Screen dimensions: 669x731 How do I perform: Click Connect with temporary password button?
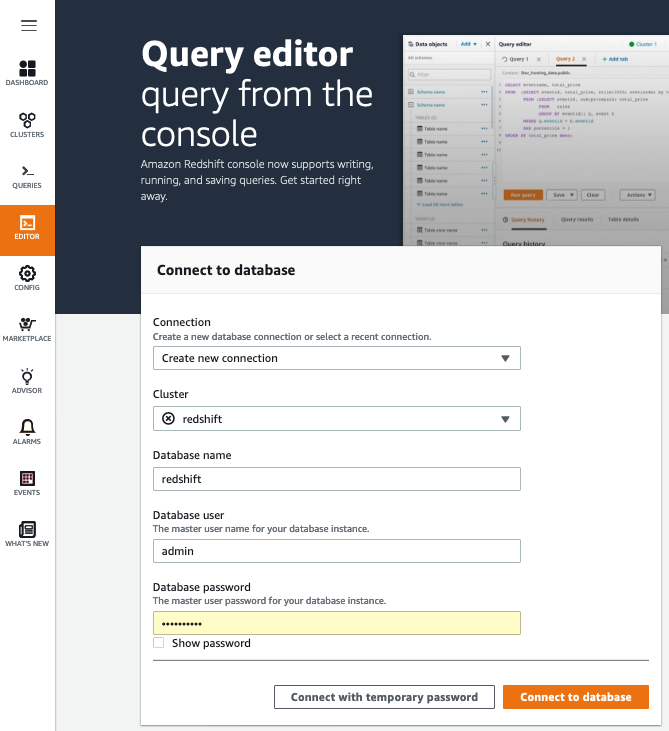coord(384,697)
